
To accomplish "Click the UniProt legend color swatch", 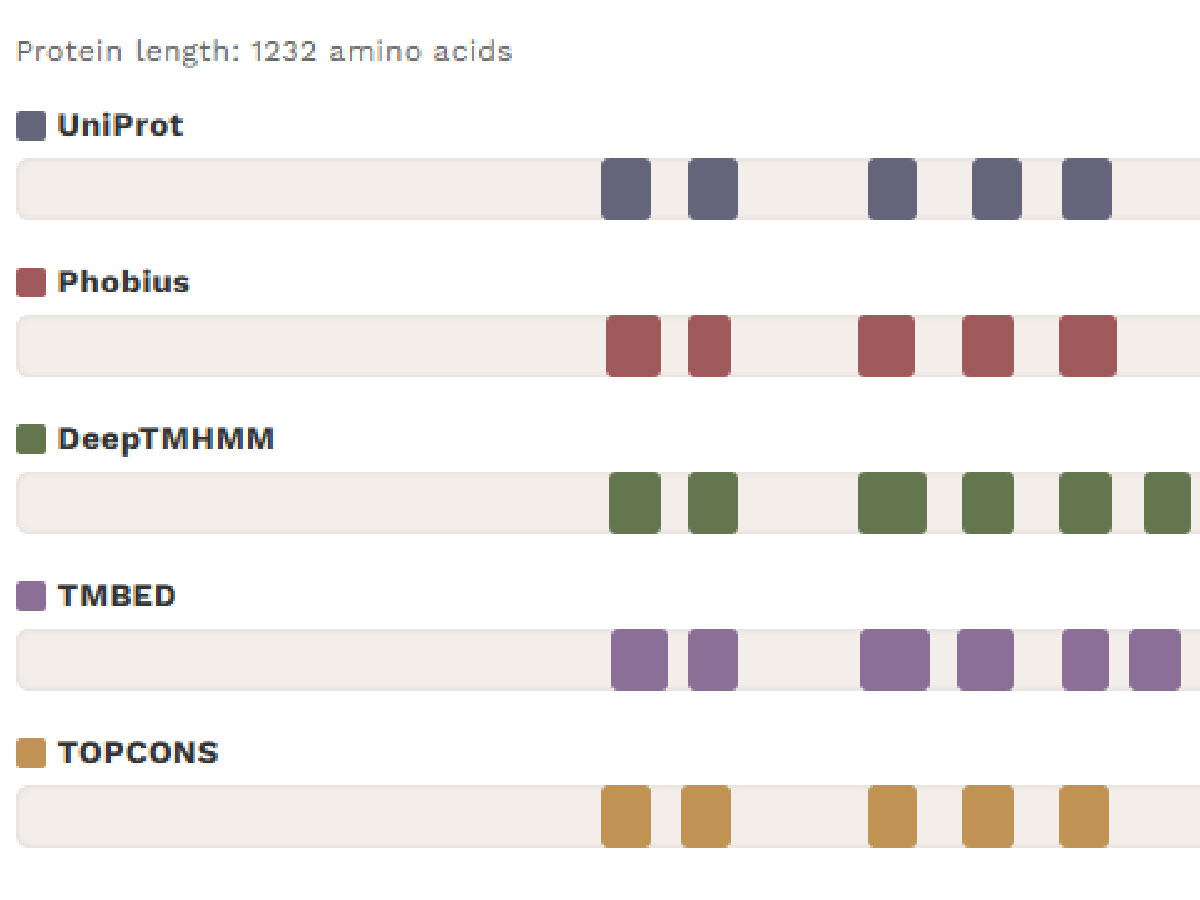I will point(31,126).
